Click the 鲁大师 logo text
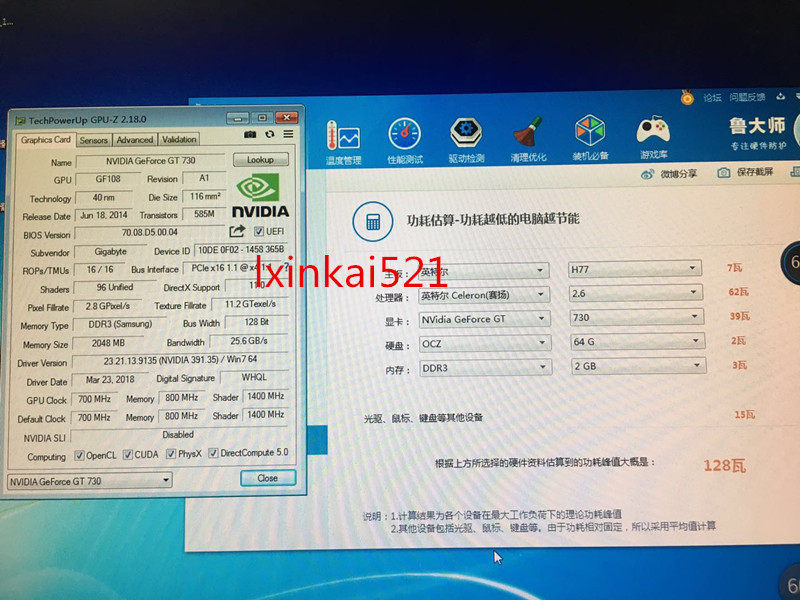800x600 pixels. pyautogui.click(x=757, y=126)
